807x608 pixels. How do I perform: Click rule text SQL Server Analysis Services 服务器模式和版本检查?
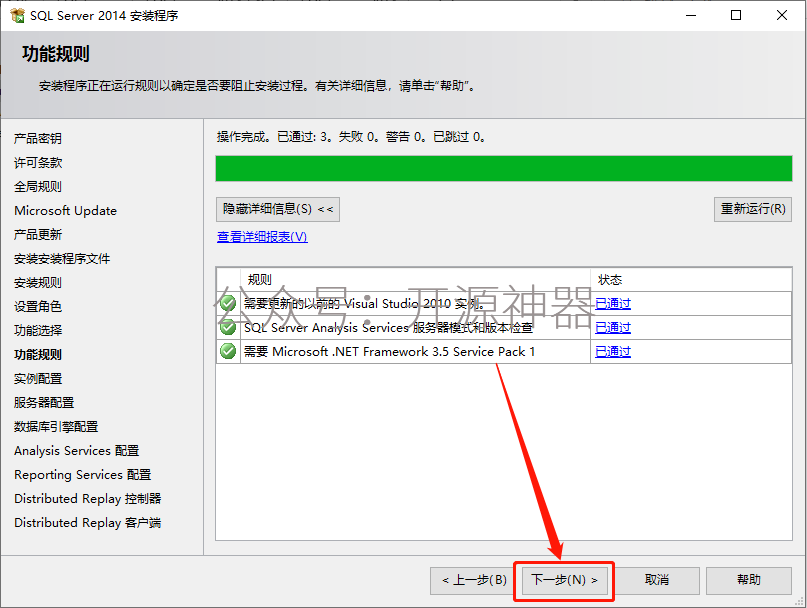(389, 327)
